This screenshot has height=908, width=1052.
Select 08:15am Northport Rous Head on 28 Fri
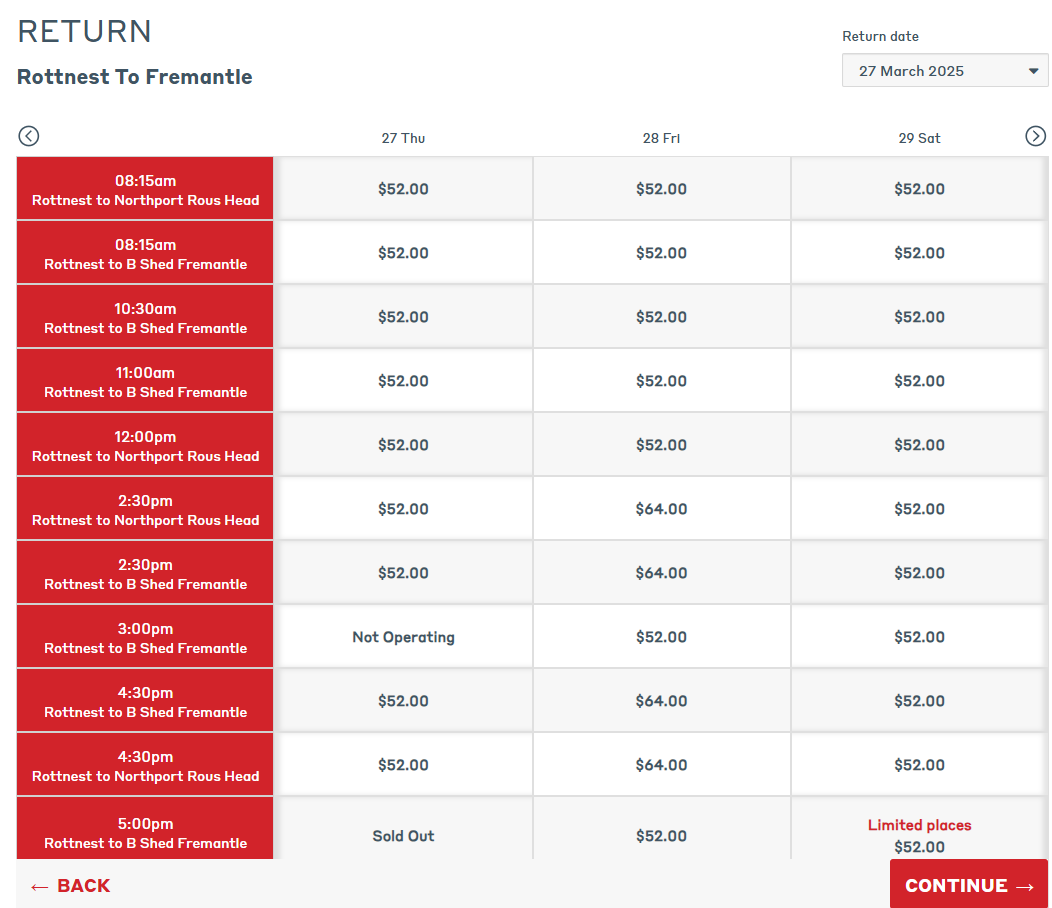coord(662,189)
